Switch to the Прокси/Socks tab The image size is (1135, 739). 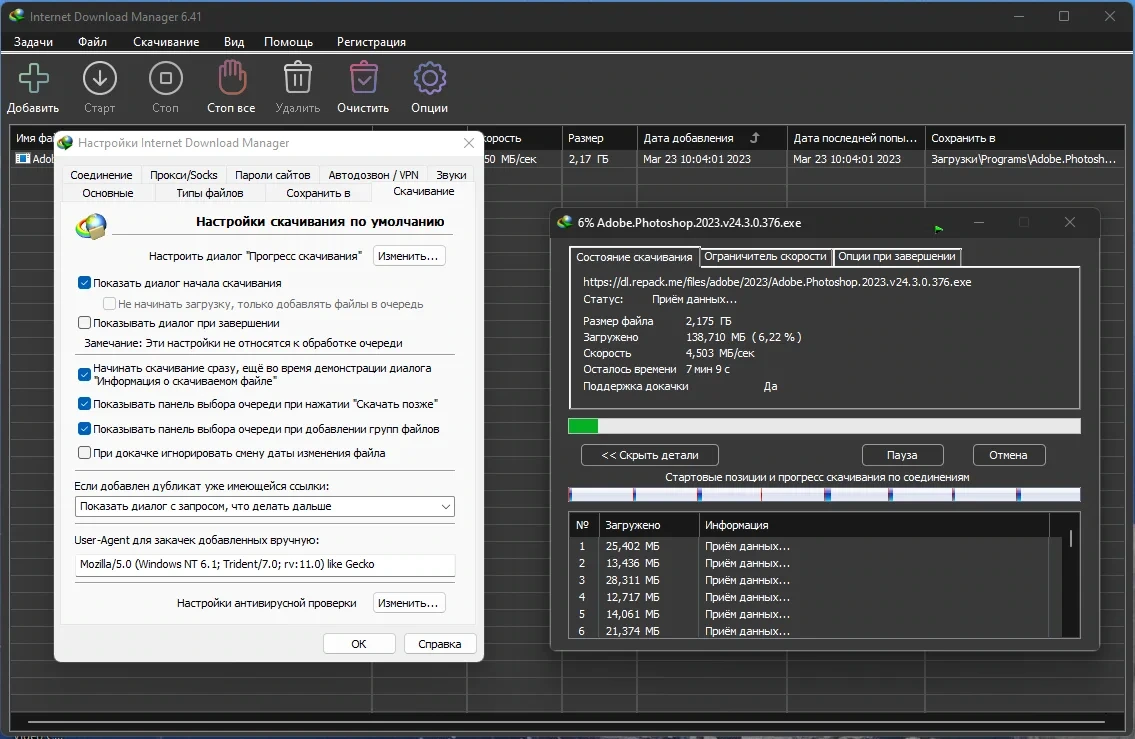pyautogui.click(x=183, y=175)
